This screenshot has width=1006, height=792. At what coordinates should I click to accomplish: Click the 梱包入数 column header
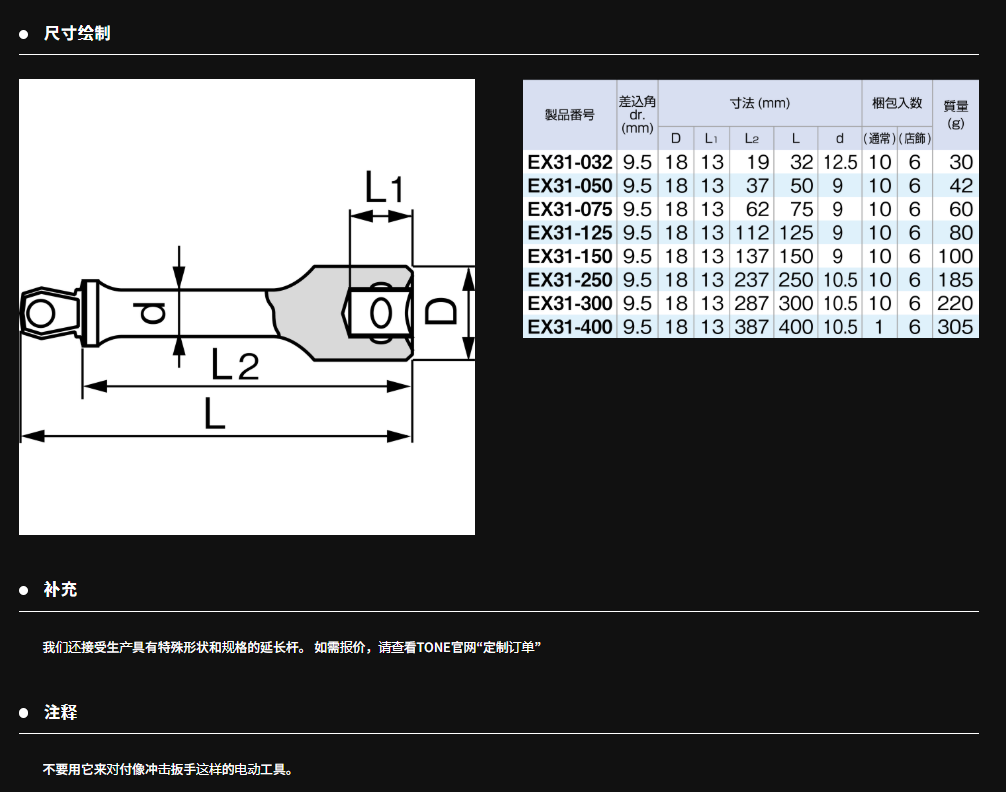tap(896, 103)
